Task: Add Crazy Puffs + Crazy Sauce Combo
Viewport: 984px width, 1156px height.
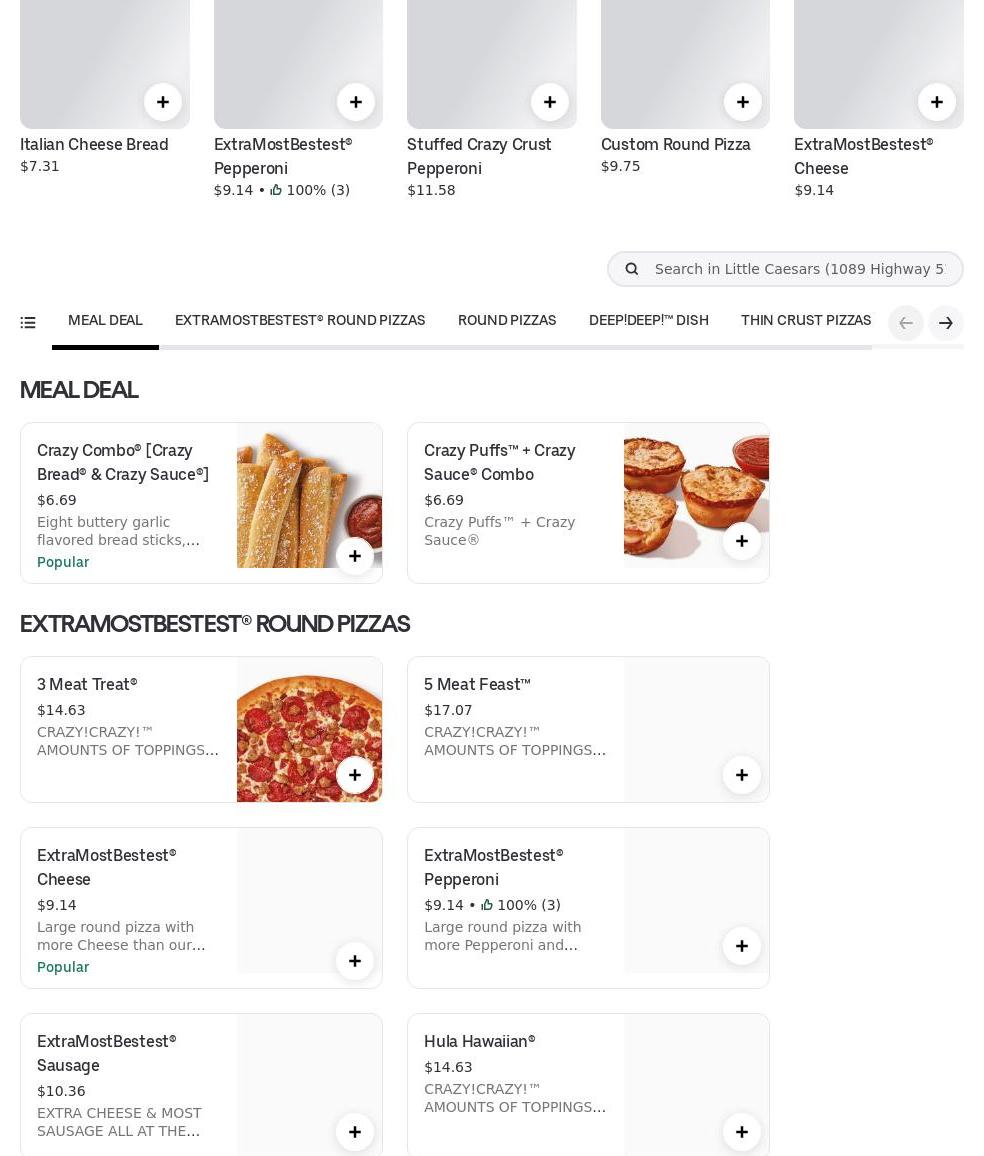Action: (742, 541)
